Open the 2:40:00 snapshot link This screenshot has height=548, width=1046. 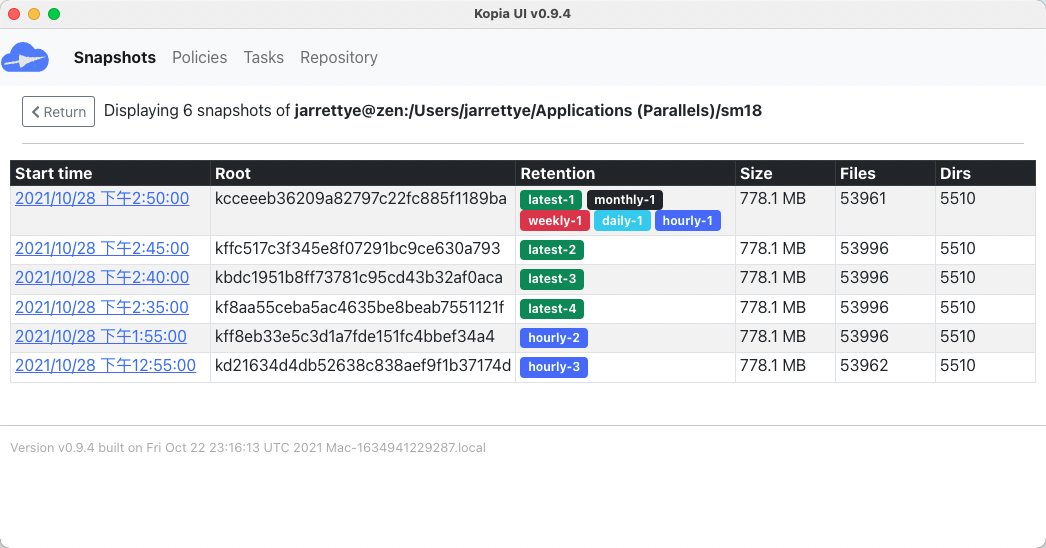click(102, 277)
